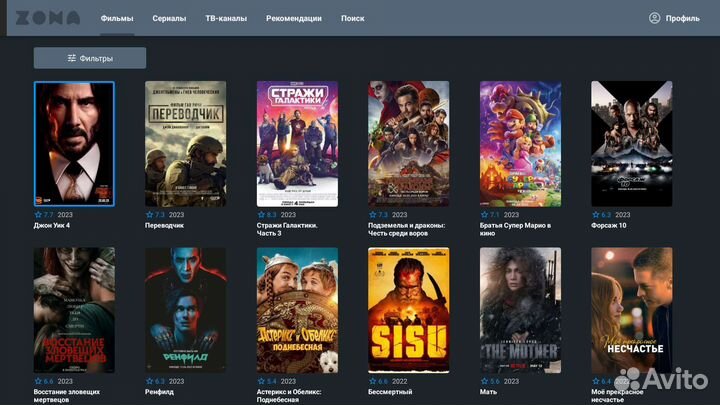This screenshot has height=405, width=720.
Task: Open the Подземелья и драконы poster
Action: pyautogui.click(x=409, y=144)
